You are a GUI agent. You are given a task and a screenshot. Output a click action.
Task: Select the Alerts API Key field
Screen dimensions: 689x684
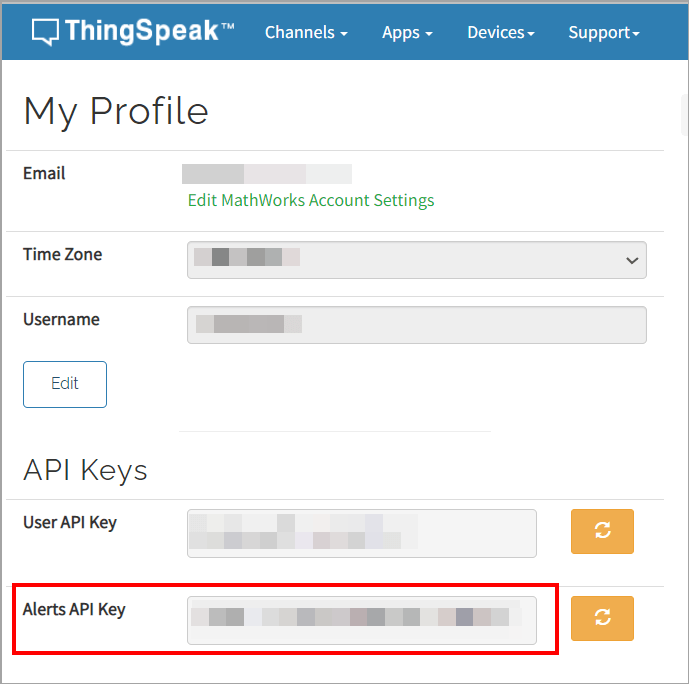(361, 620)
